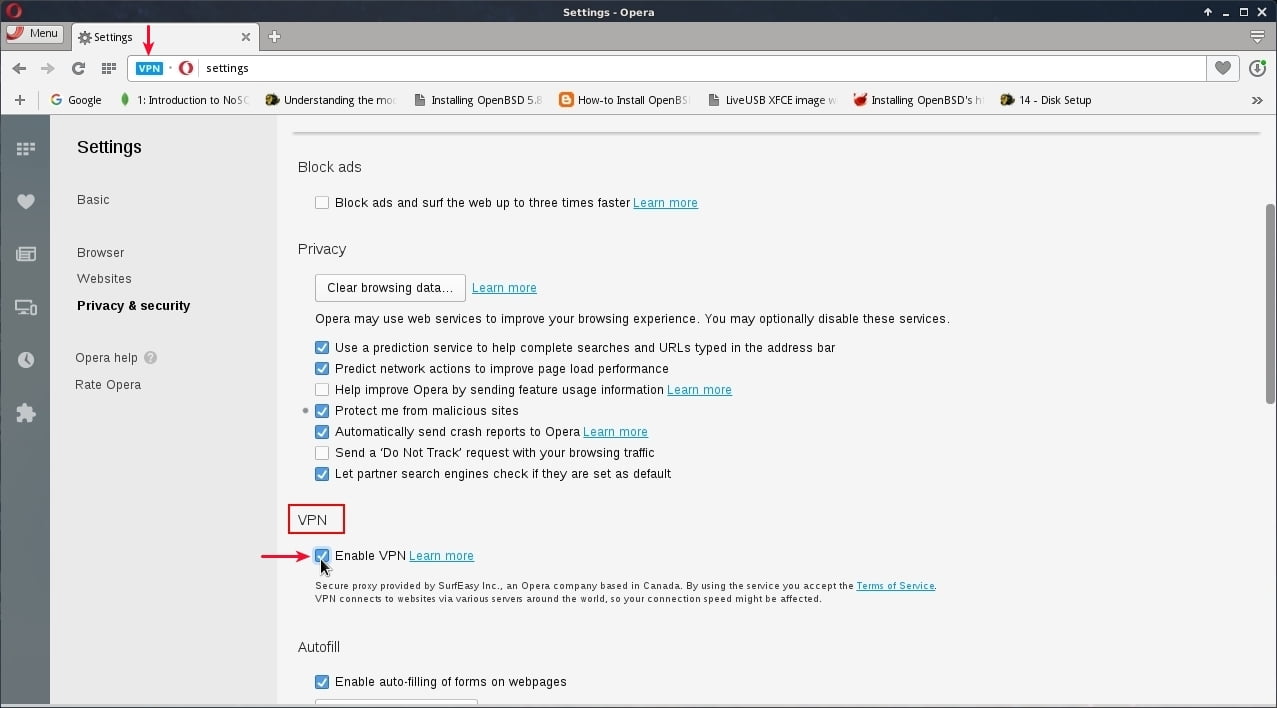Go forward to next page
This screenshot has width=1277, height=708.
[x=47, y=68]
